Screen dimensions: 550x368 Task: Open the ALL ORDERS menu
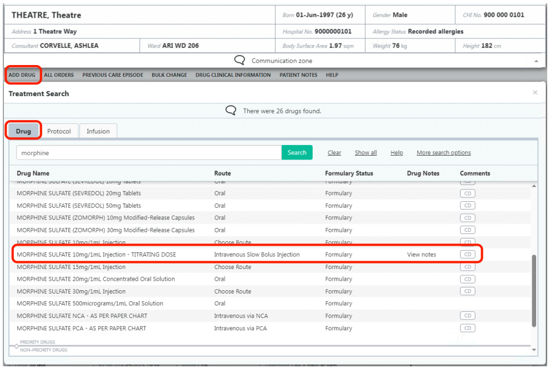59,75
